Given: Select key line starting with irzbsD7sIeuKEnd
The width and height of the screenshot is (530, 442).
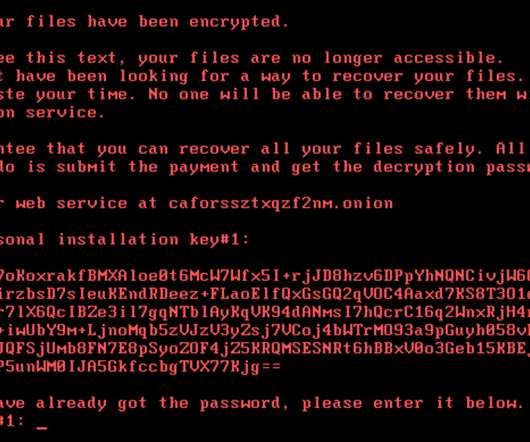Looking at the screenshot, I should click(265, 294).
